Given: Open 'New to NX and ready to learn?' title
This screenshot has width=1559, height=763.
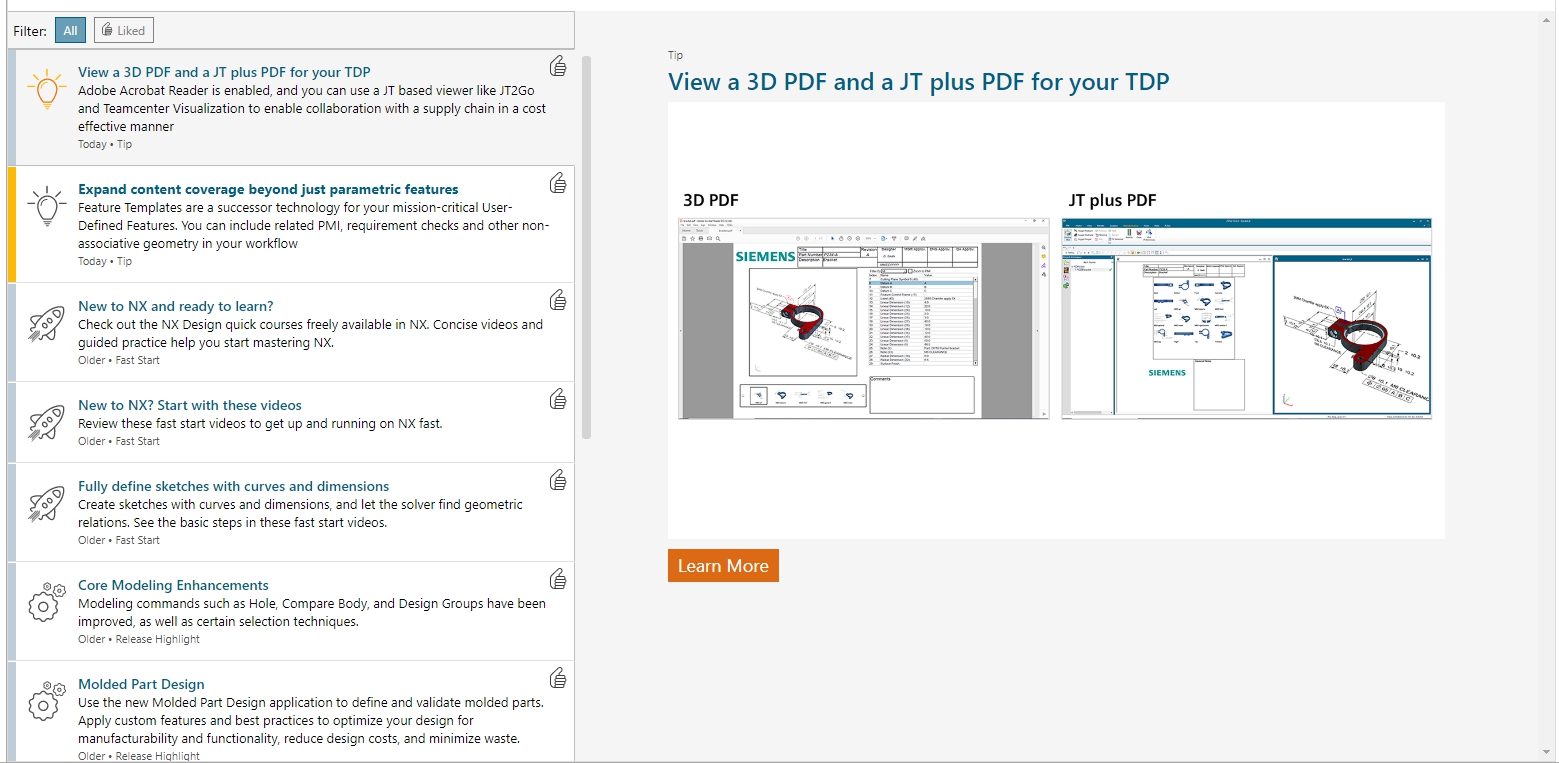Looking at the screenshot, I should (175, 306).
